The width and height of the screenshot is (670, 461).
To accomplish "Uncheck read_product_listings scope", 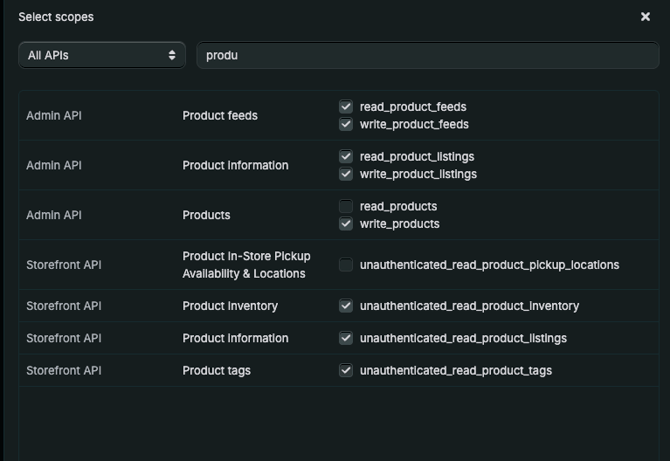I will (x=346, y=156).
